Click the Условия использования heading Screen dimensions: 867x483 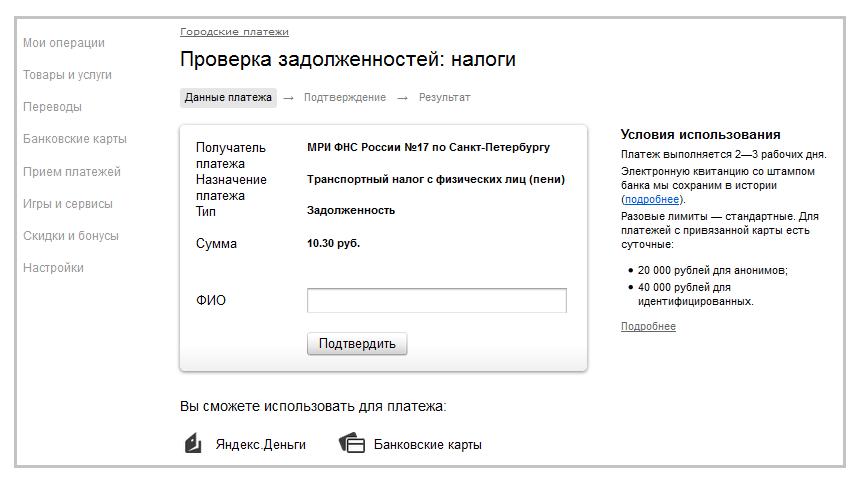[x=700, y=135]
